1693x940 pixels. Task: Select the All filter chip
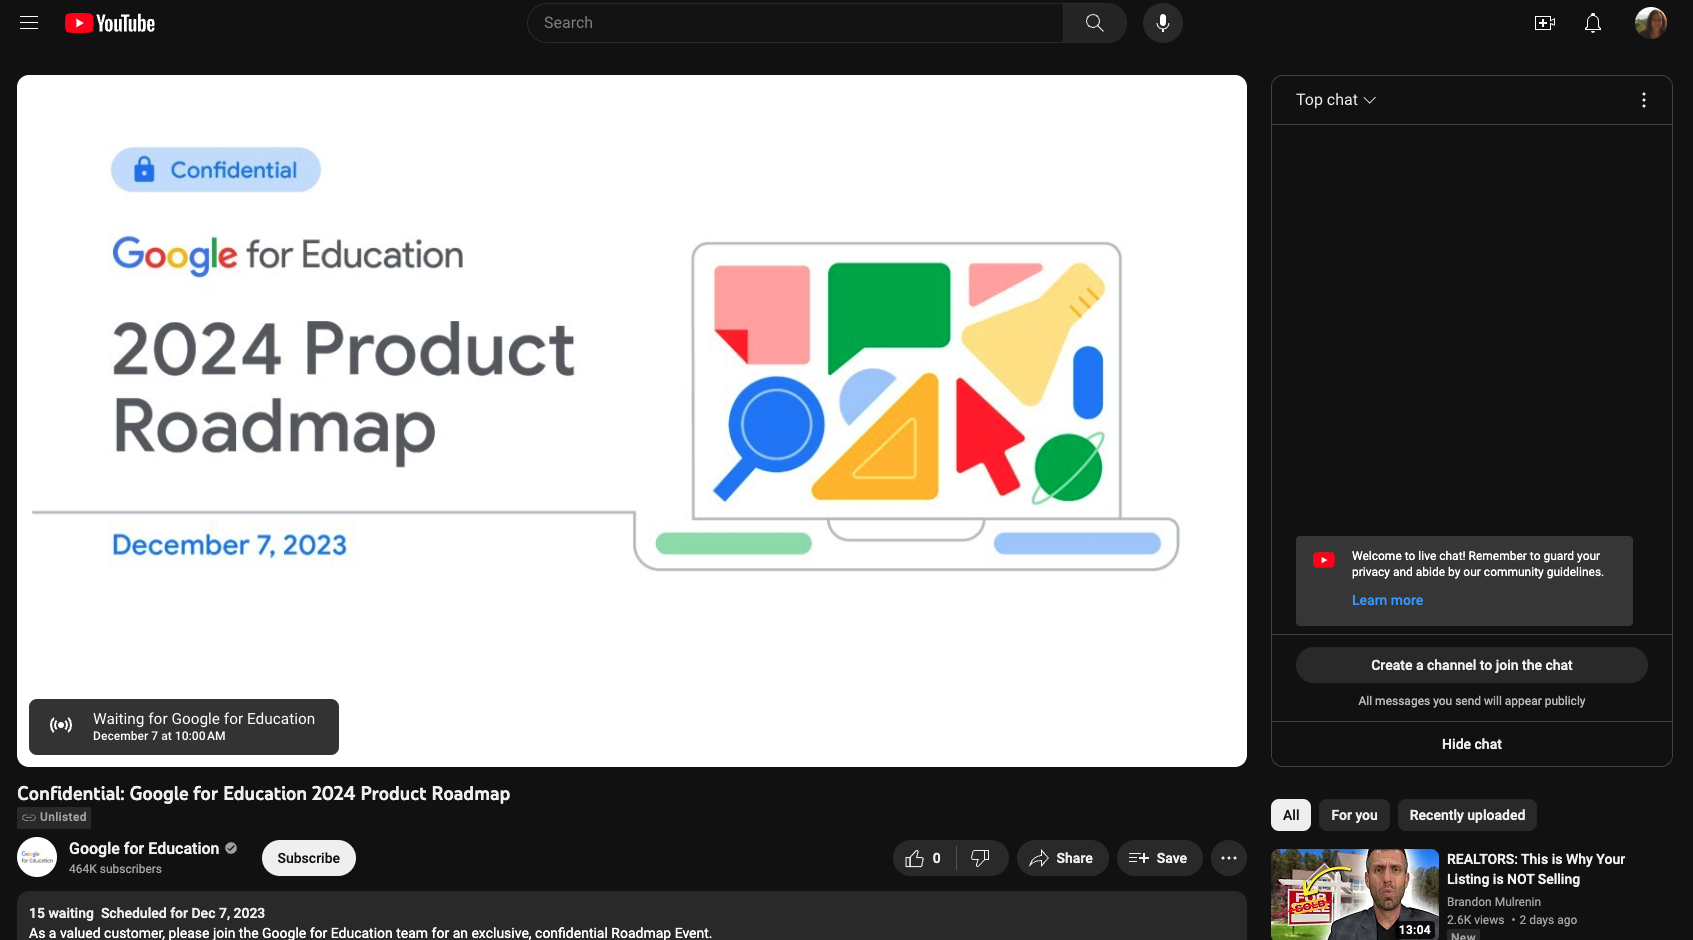click(x=1291, y=815)
